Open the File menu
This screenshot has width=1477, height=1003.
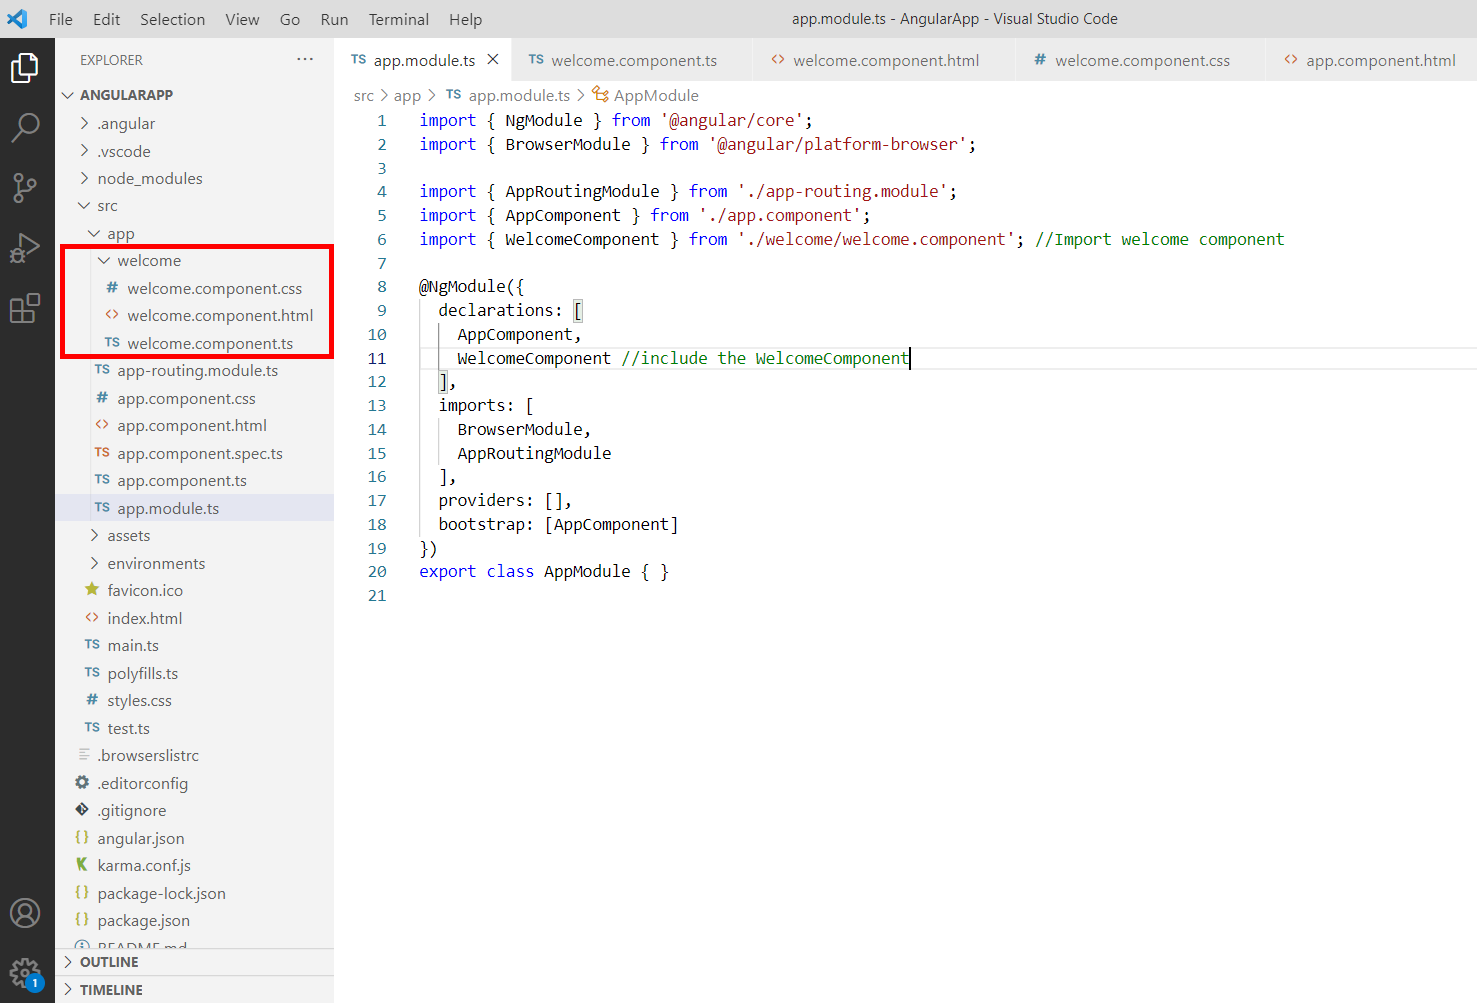[x=61, y=19]
